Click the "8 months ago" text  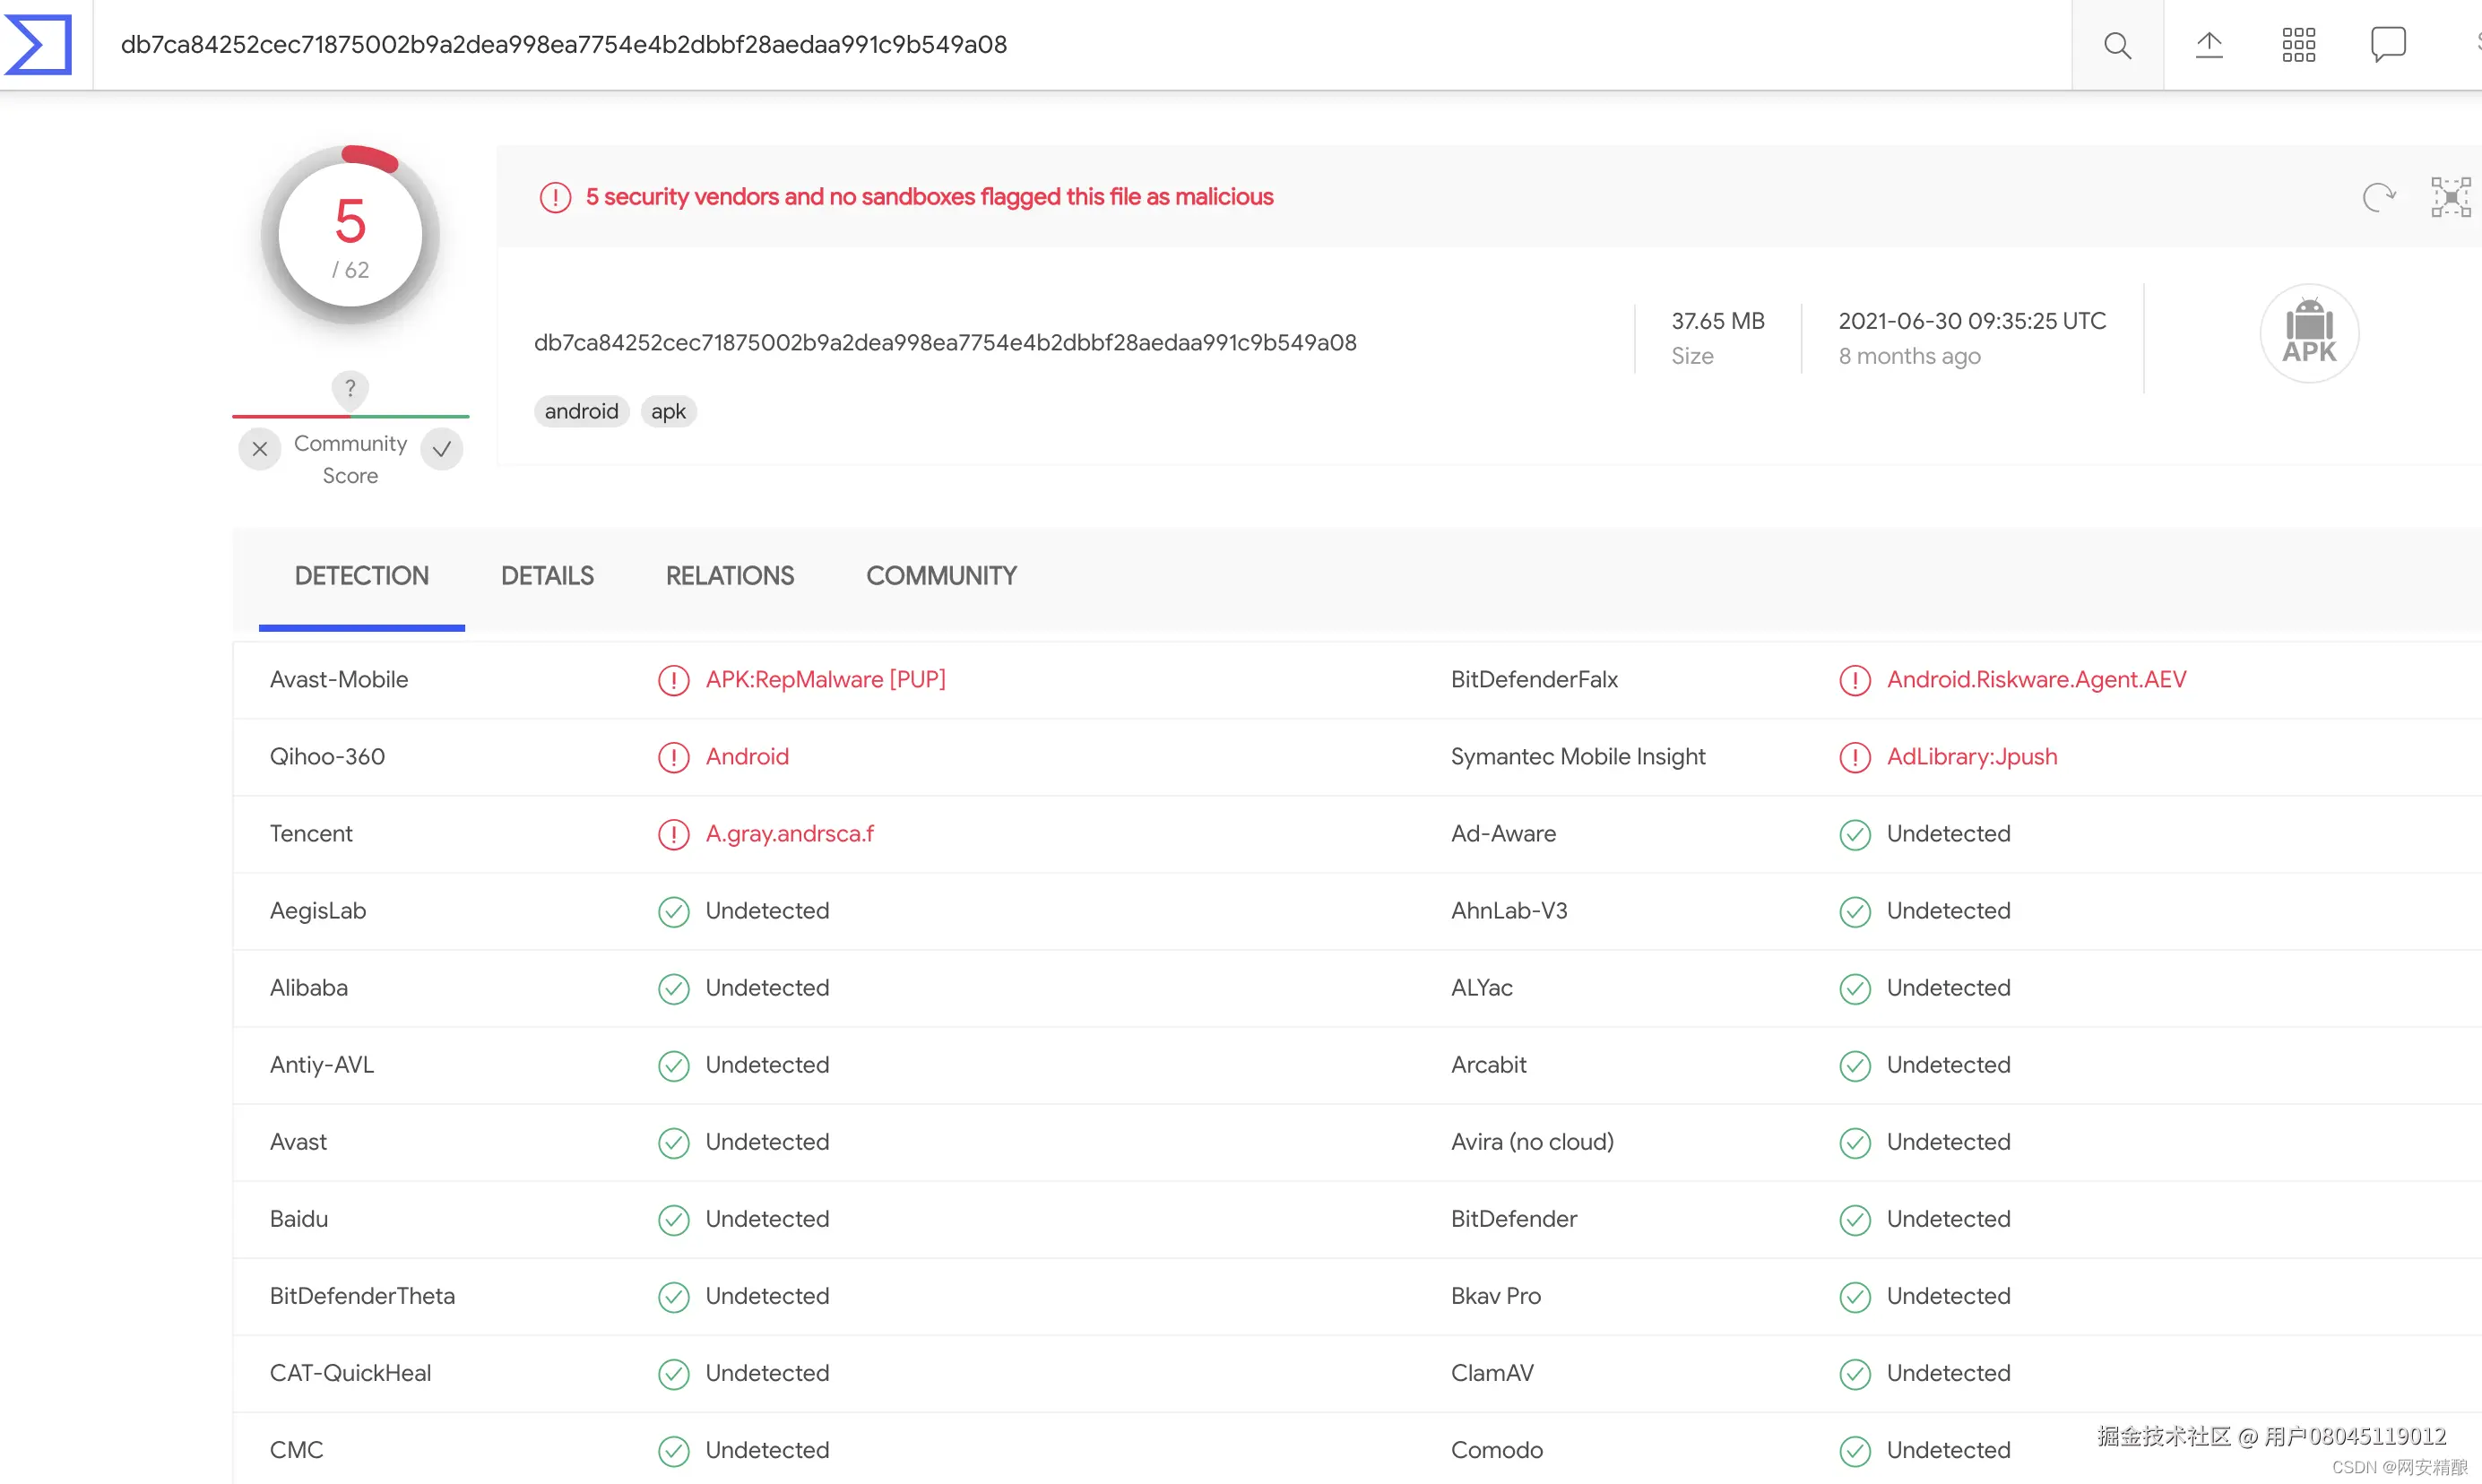pos(1909,356)
